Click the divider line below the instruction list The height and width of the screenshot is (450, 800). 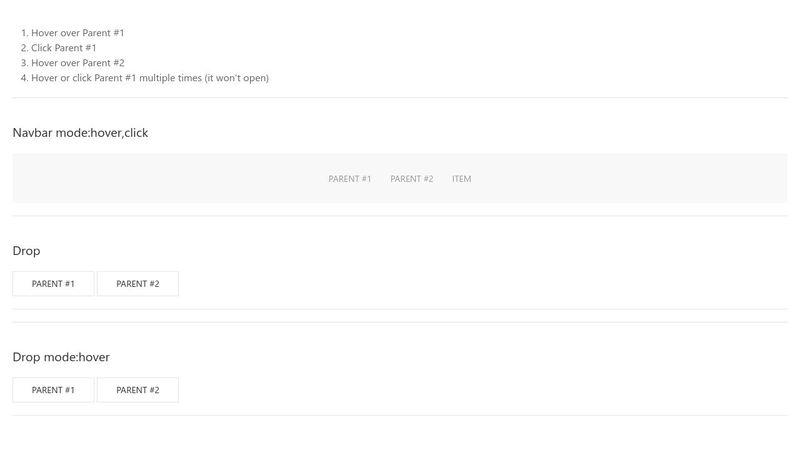tap(400, 97)
